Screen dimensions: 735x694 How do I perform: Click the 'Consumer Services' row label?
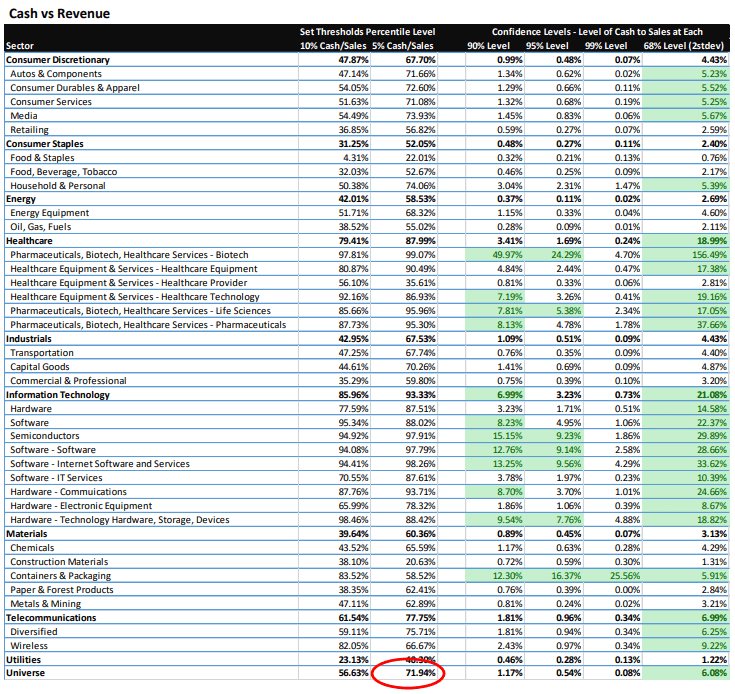point(51,102)
